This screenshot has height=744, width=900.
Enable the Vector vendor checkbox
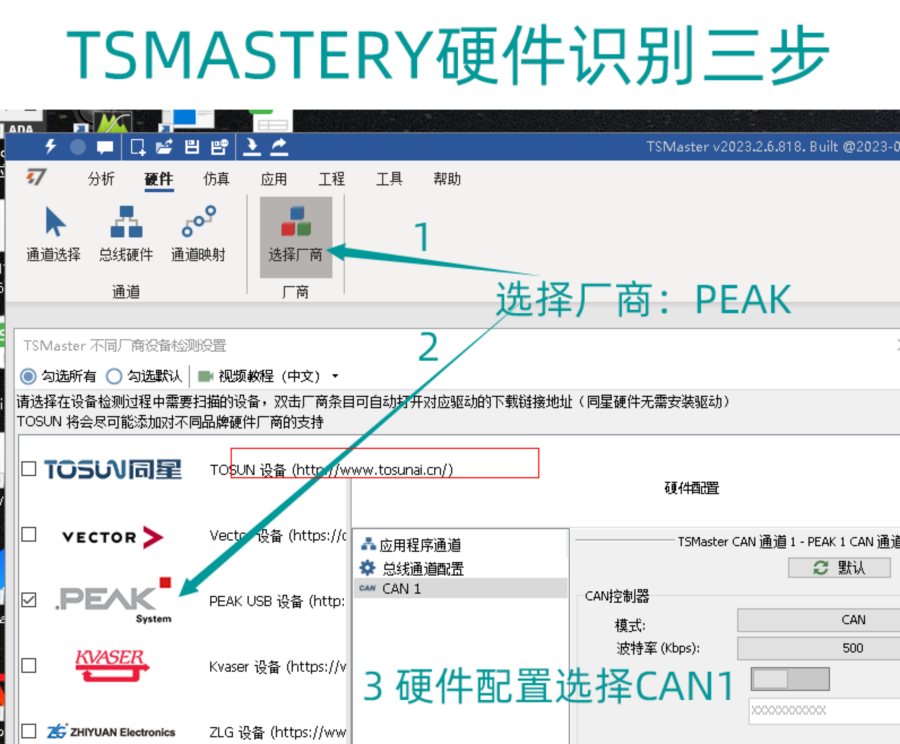click(29, 534)
